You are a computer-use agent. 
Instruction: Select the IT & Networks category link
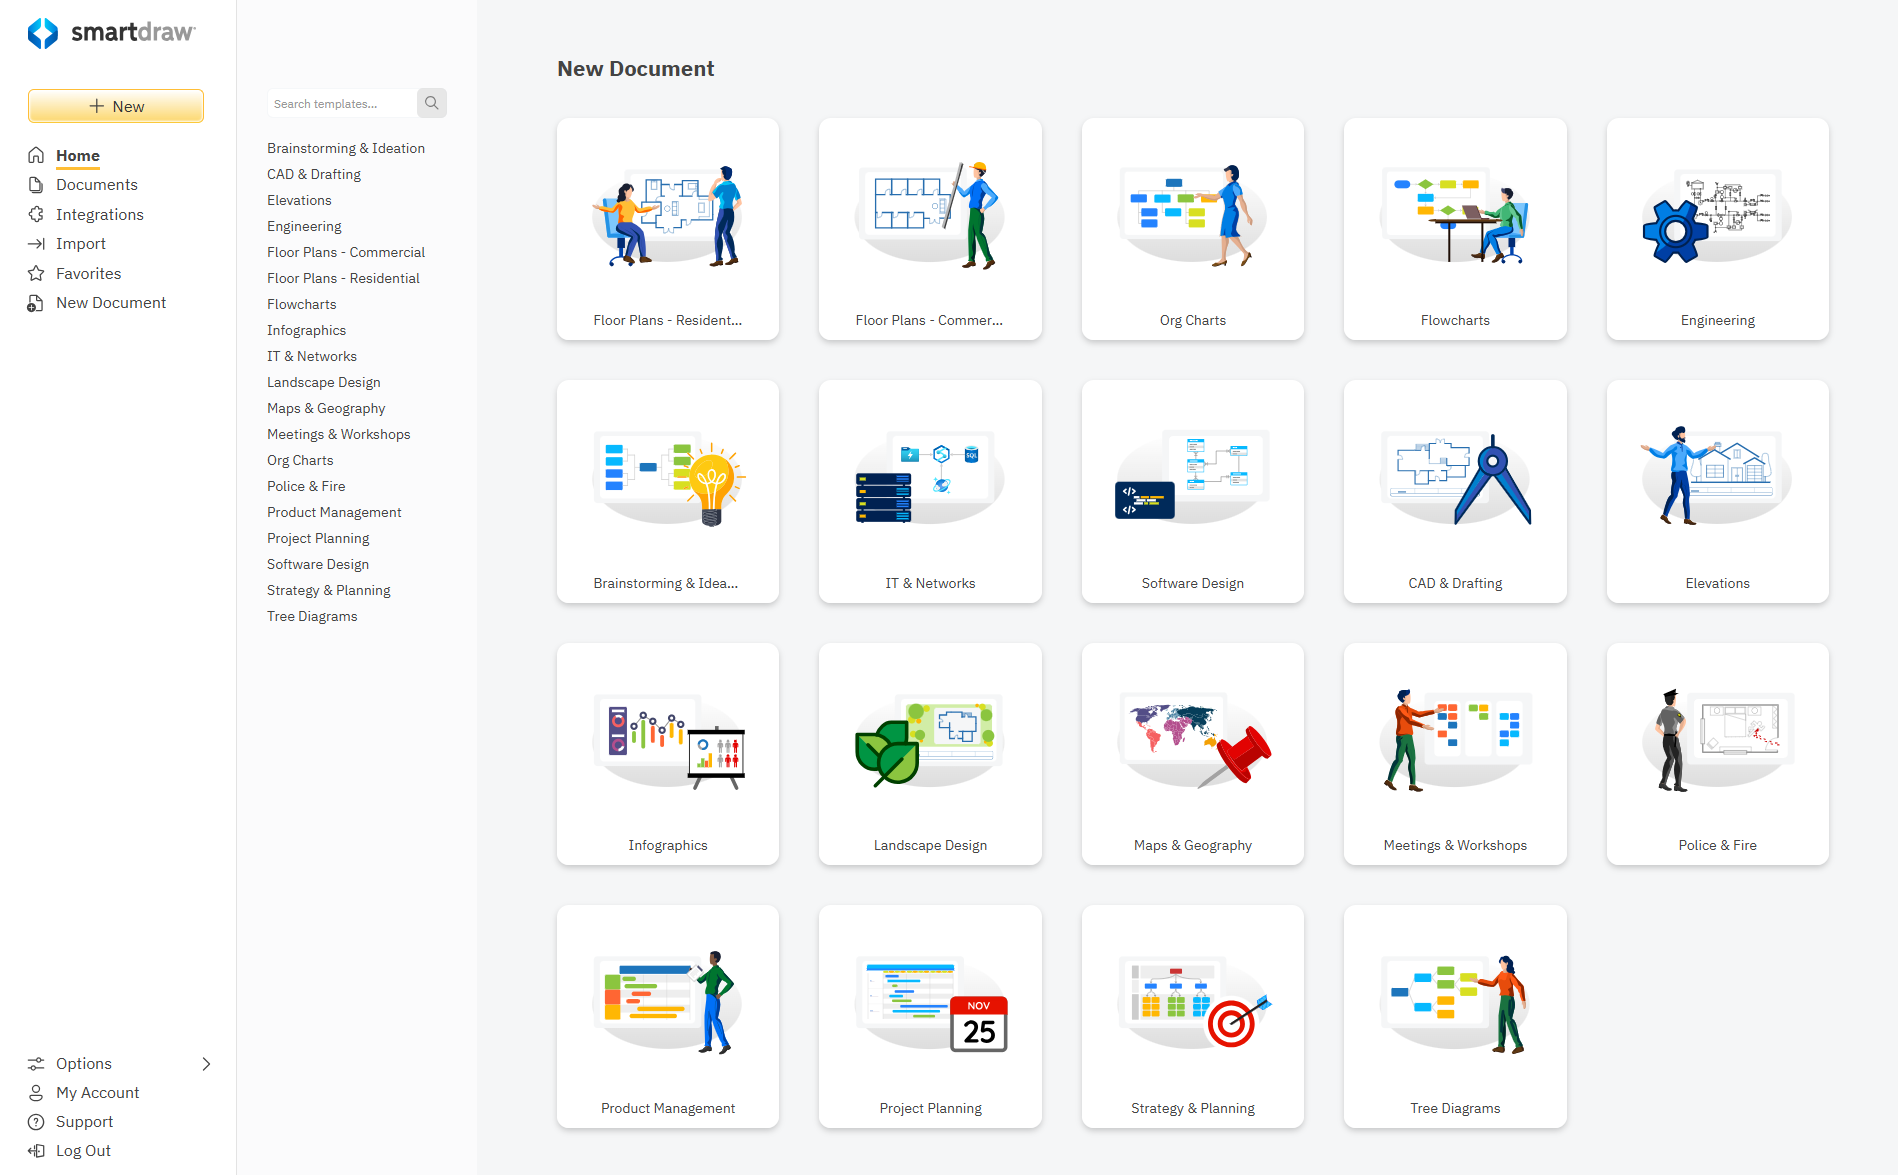[x=311, y=356]
